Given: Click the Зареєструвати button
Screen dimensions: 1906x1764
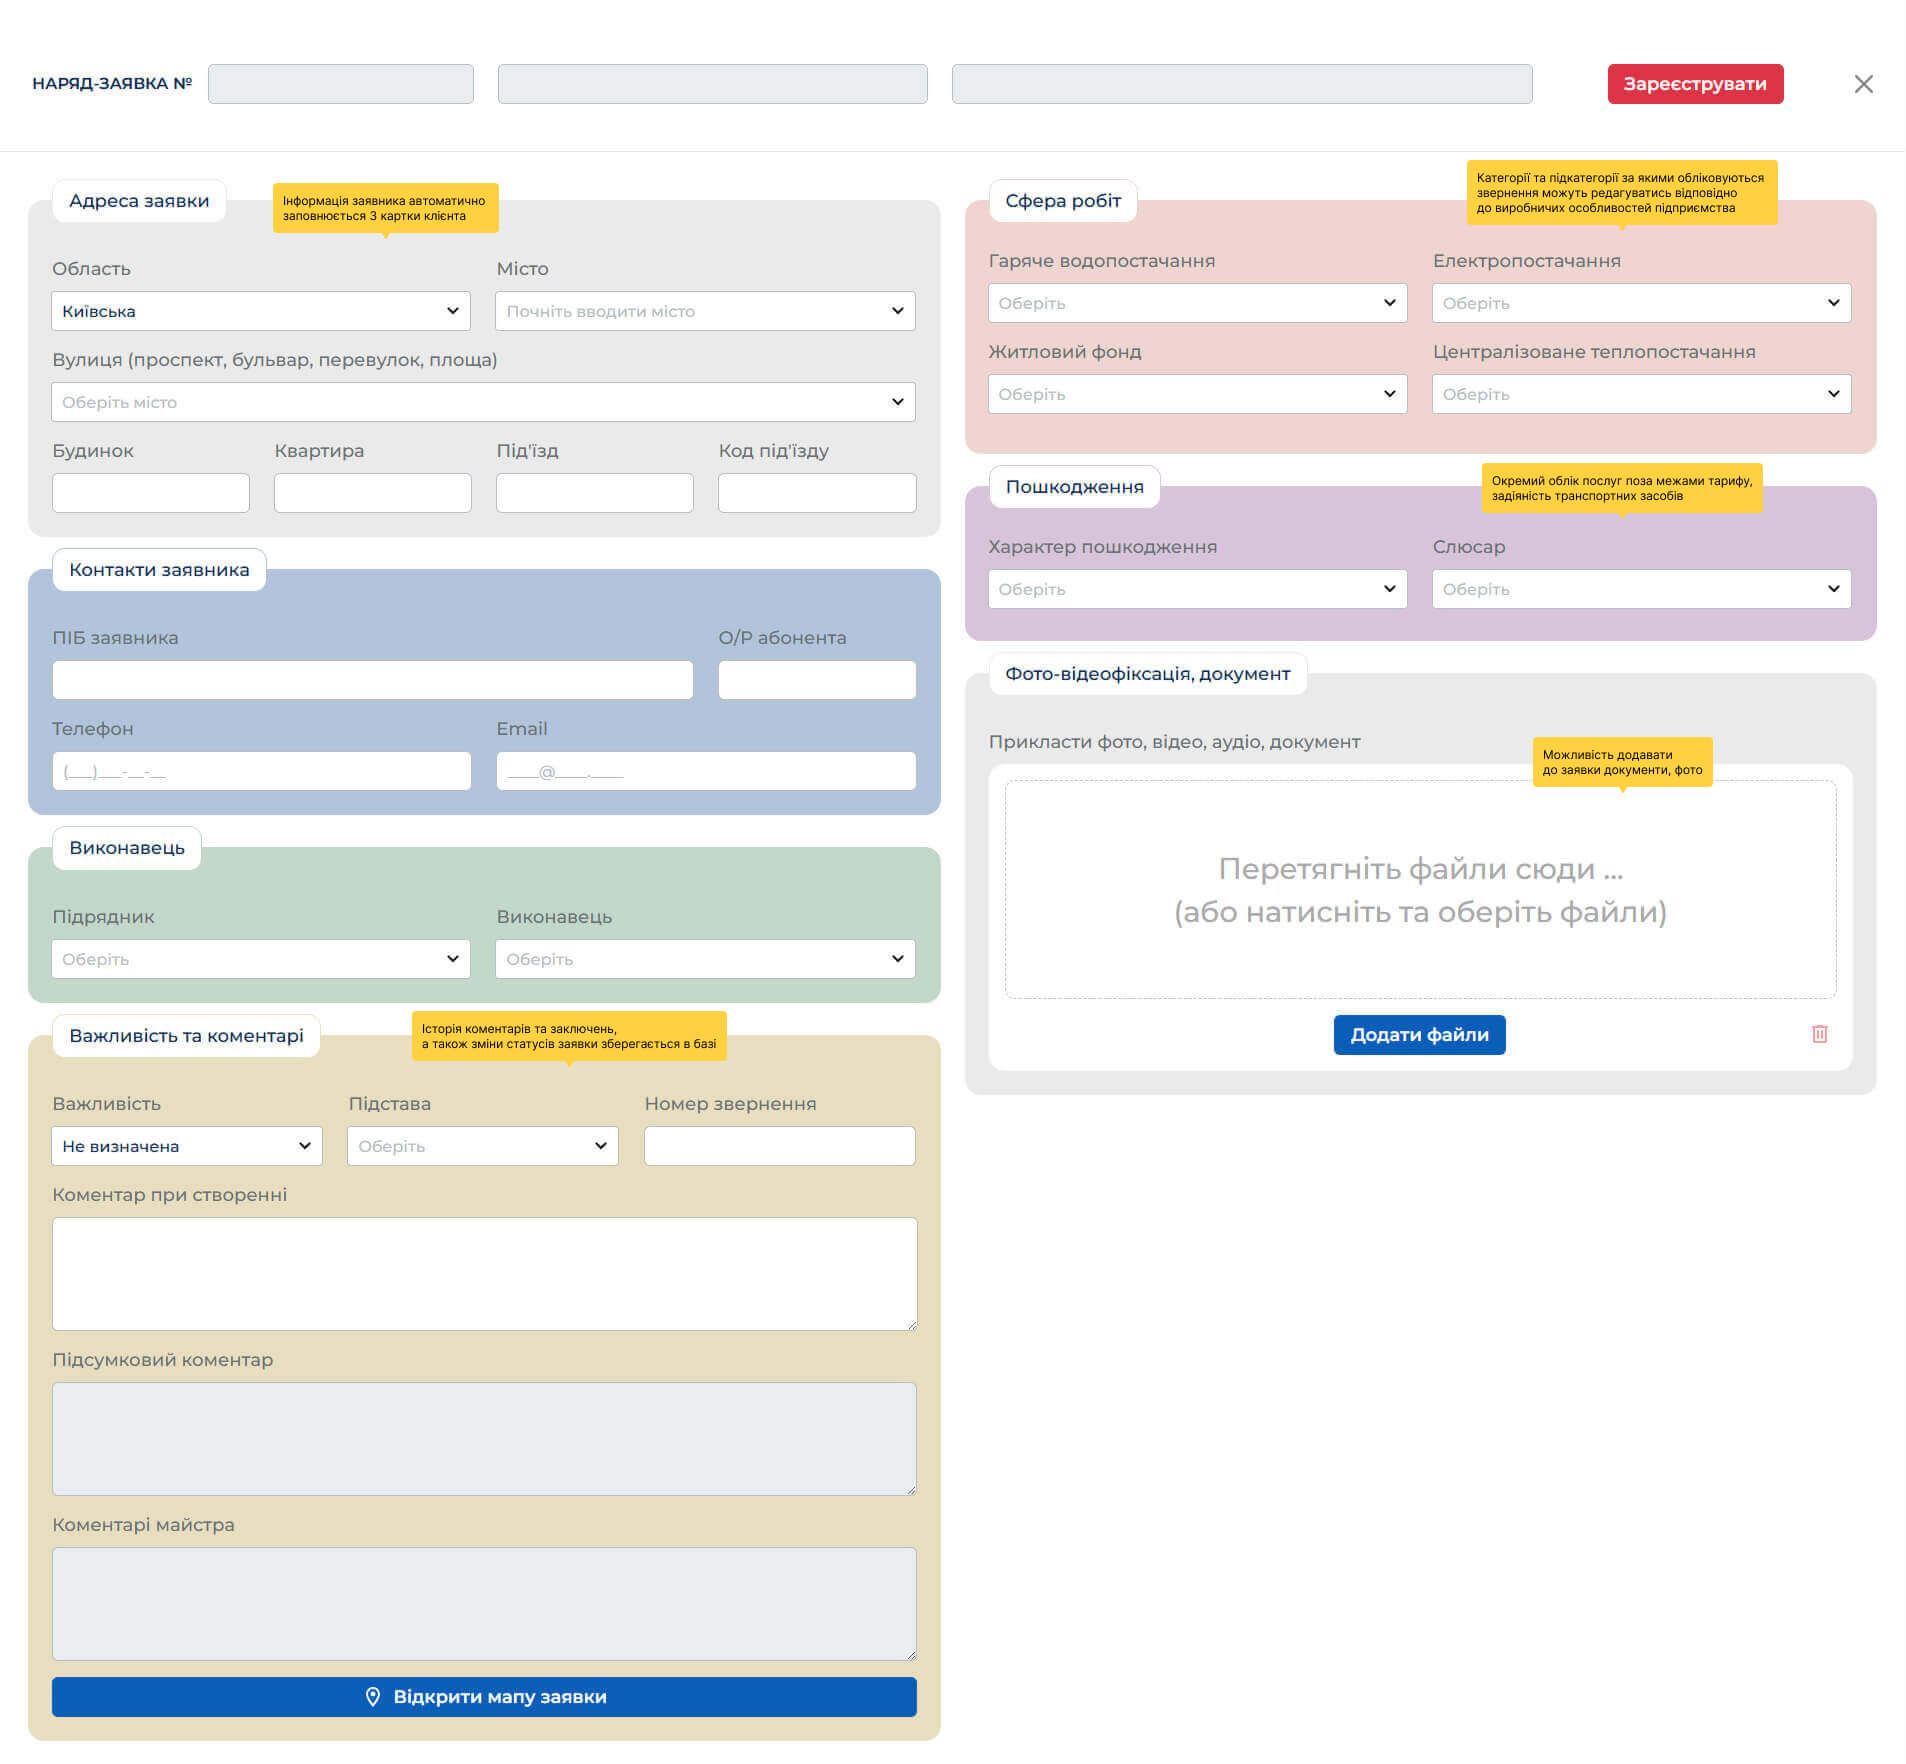Looking at the screenshot, I should [1694, 84].
